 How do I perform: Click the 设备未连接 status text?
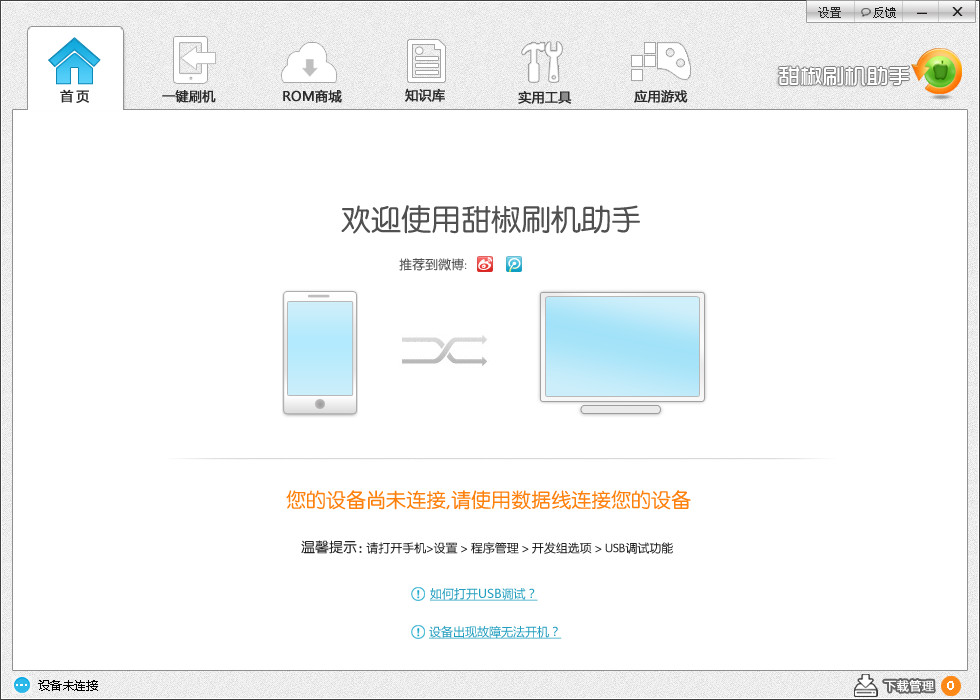coord(68,686)
